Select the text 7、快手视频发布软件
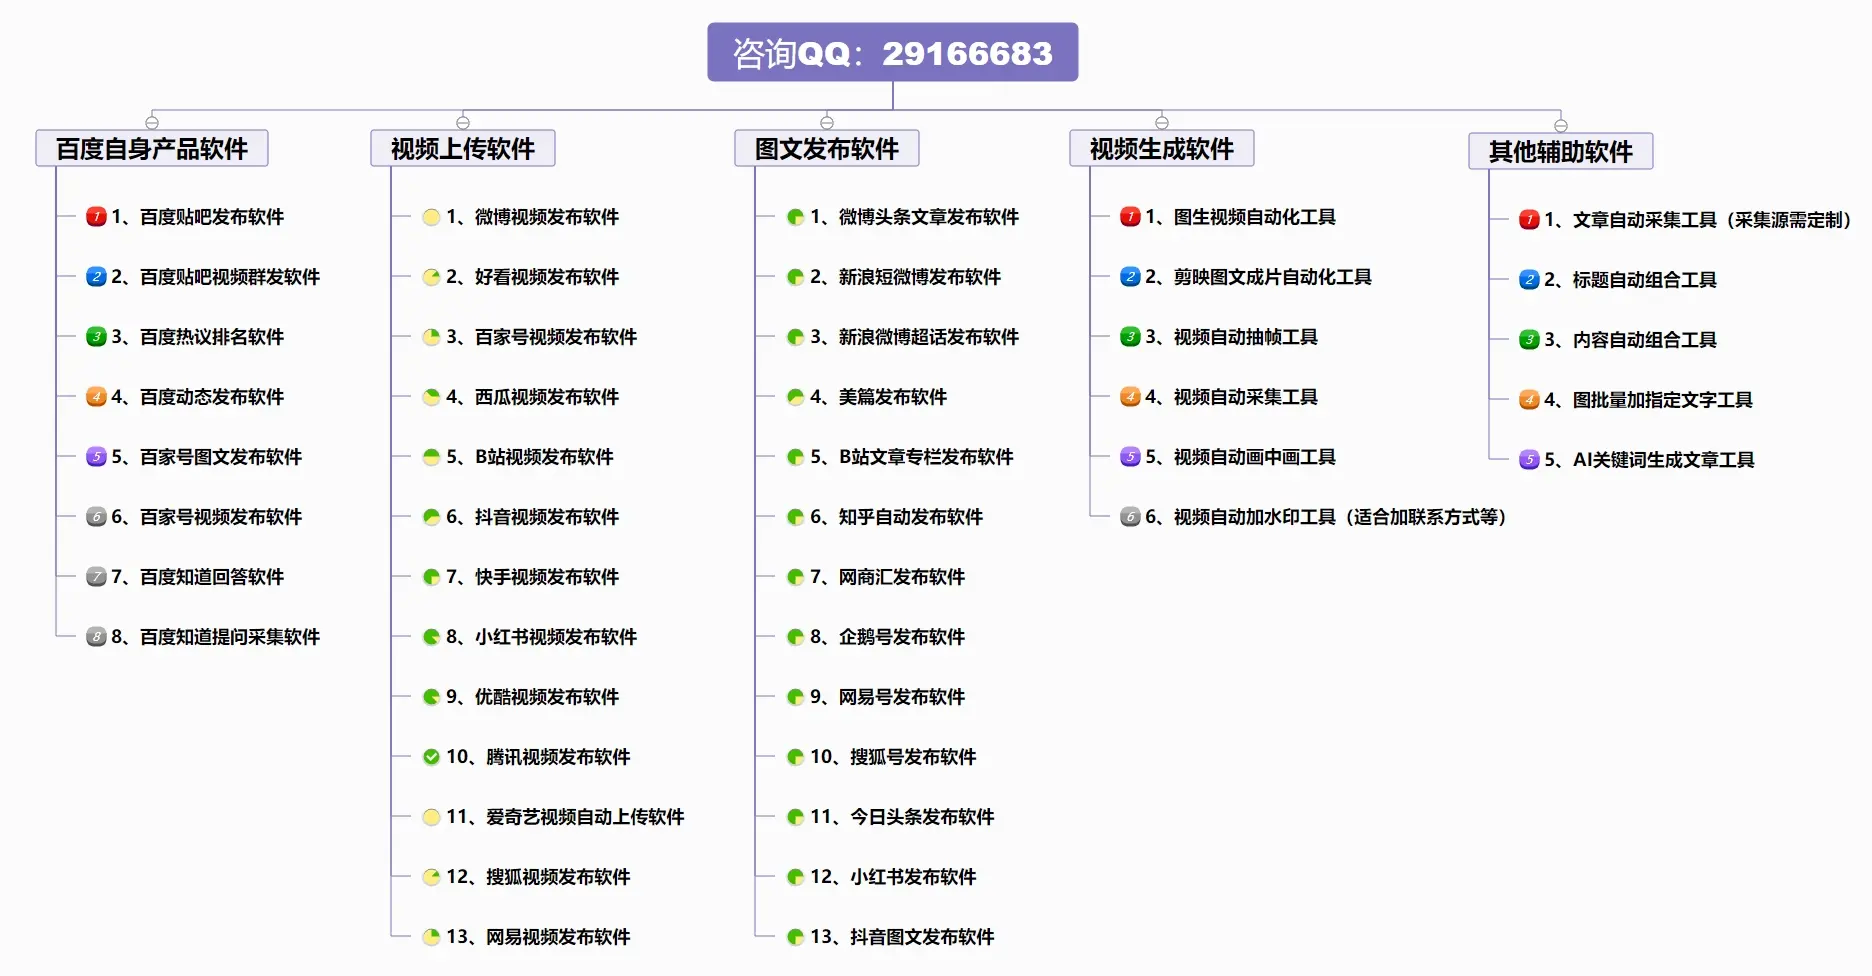This screenshot has height=976, width=1872. (x=533, y=577)
